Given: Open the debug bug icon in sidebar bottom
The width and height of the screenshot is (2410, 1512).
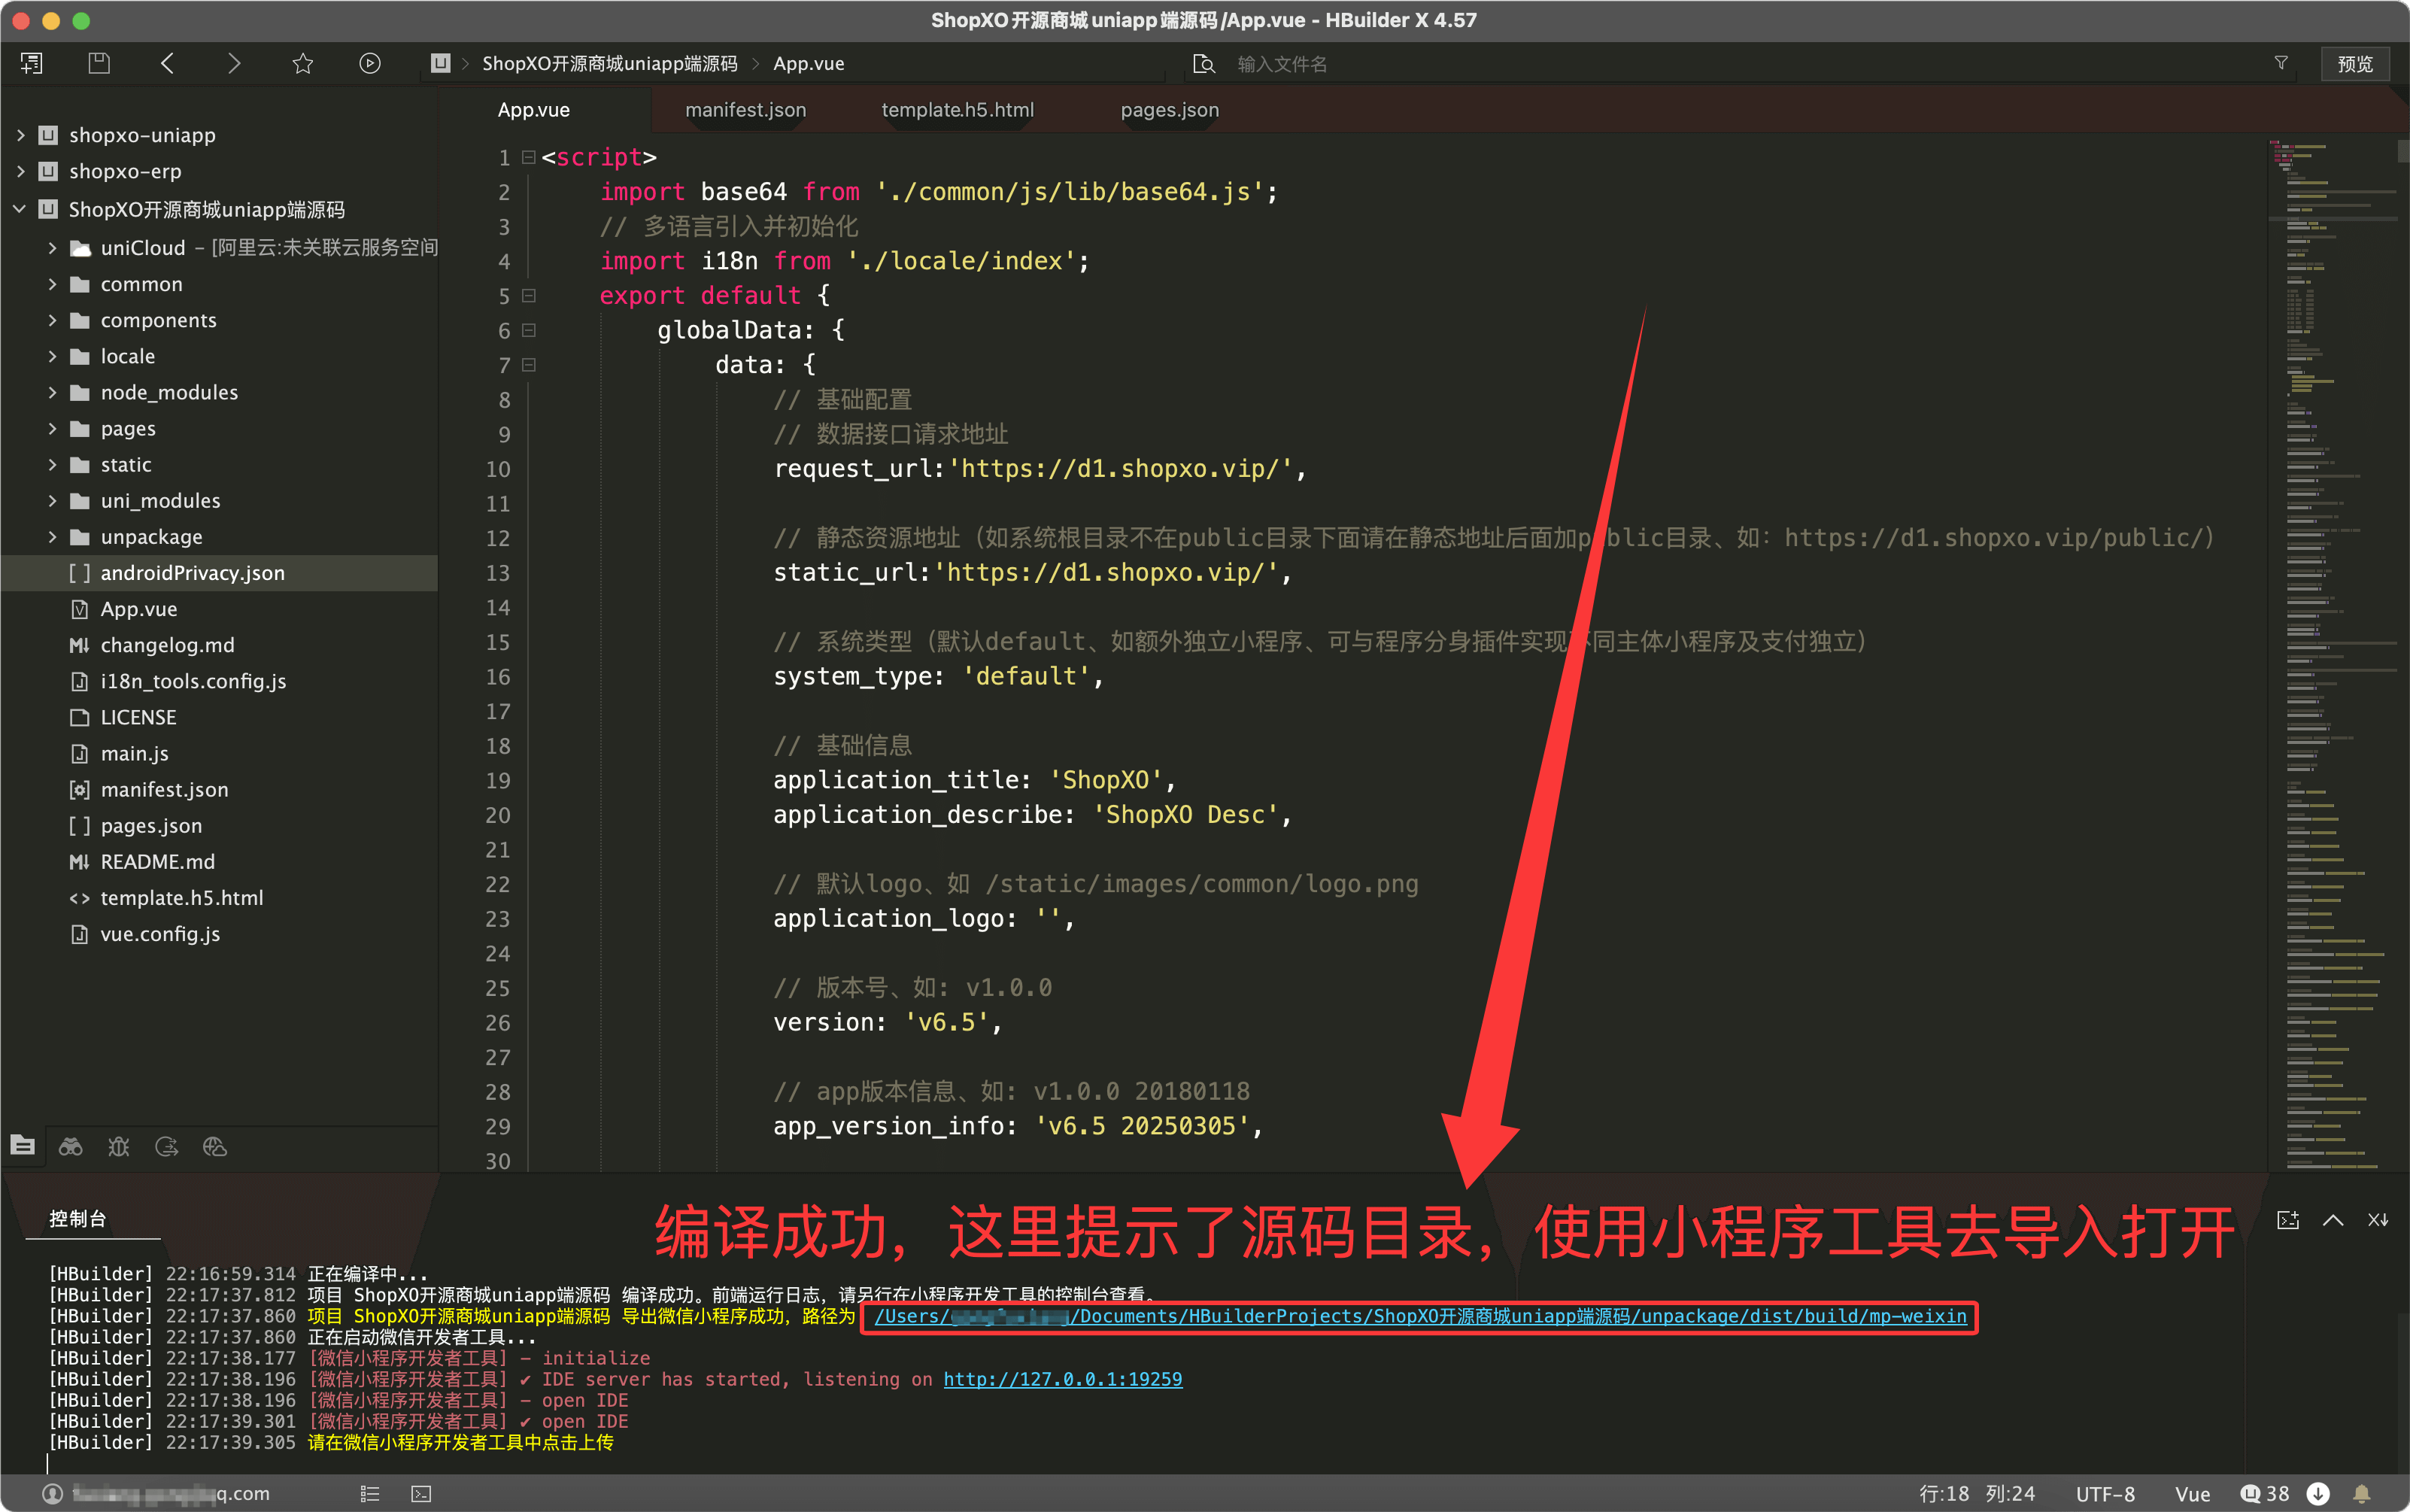Looking at the screenshot, I should pos(119,1146).
